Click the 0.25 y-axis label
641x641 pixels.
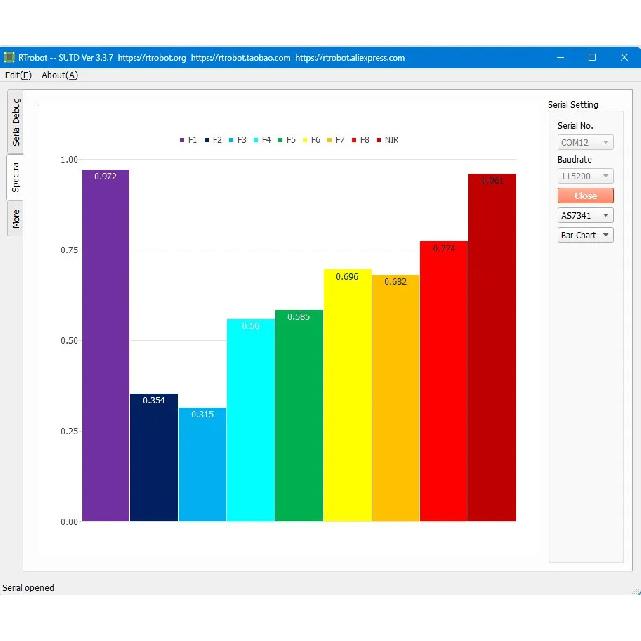point(69,431)
